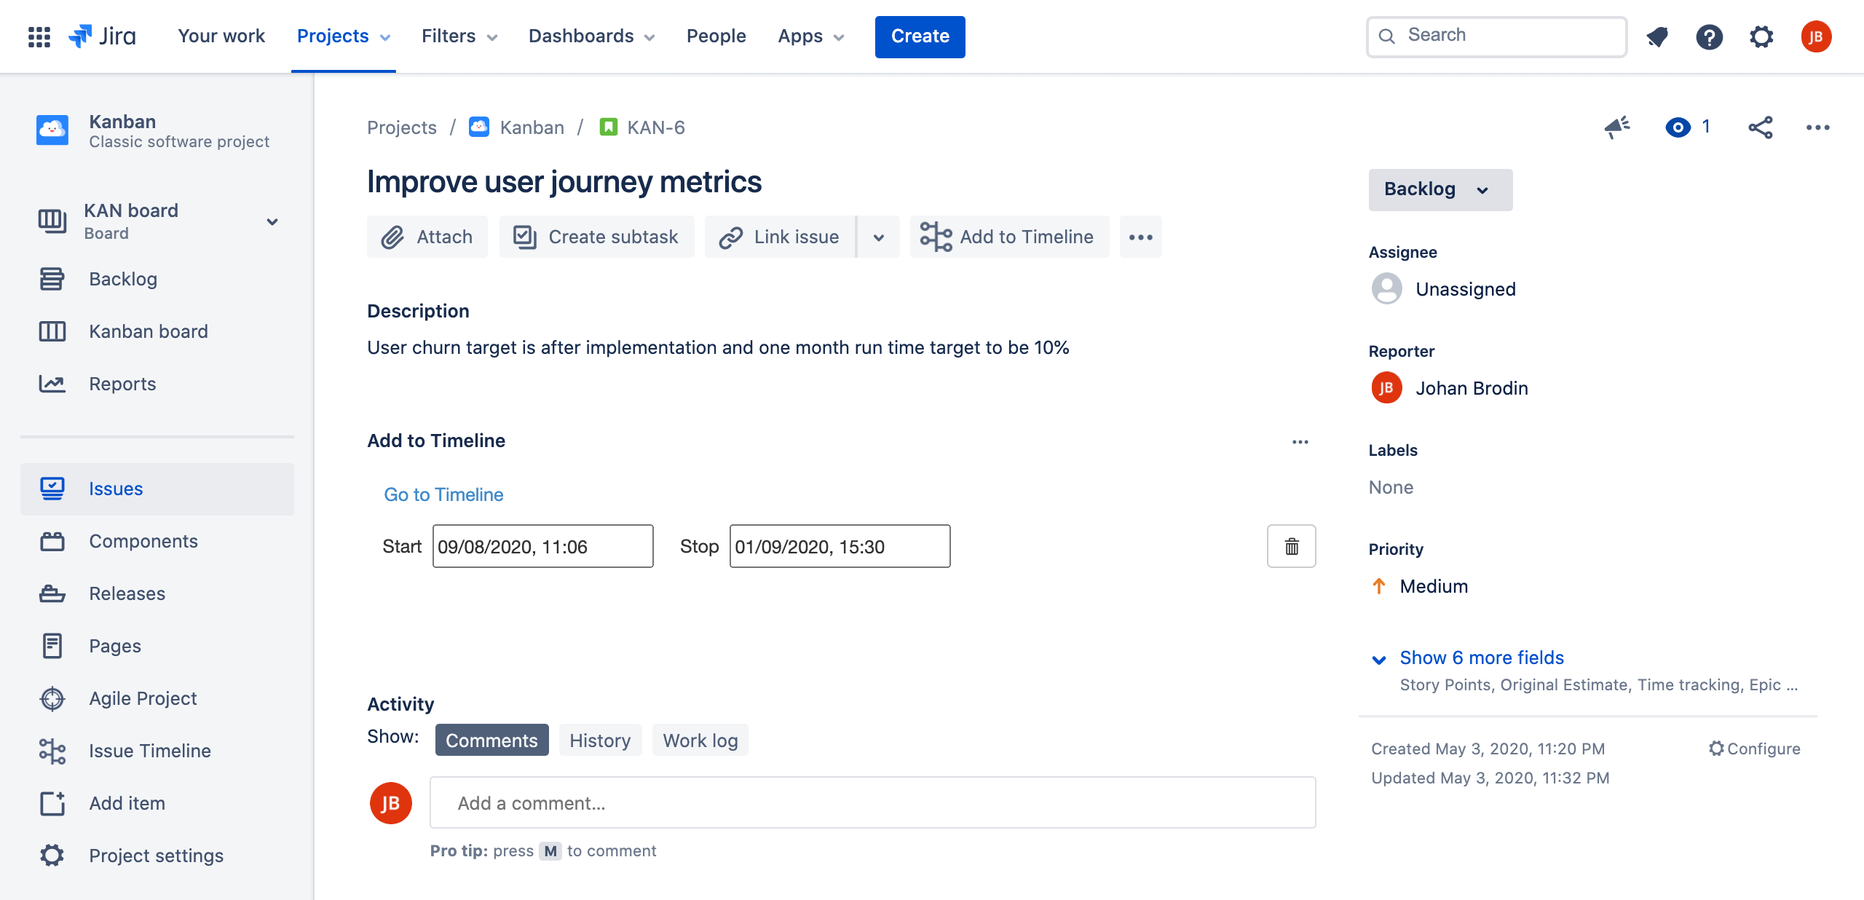Image resolution: width=1864 pixels, height=900 pixels.
Task: Click the Stop date input field
Action: (840, 546)
